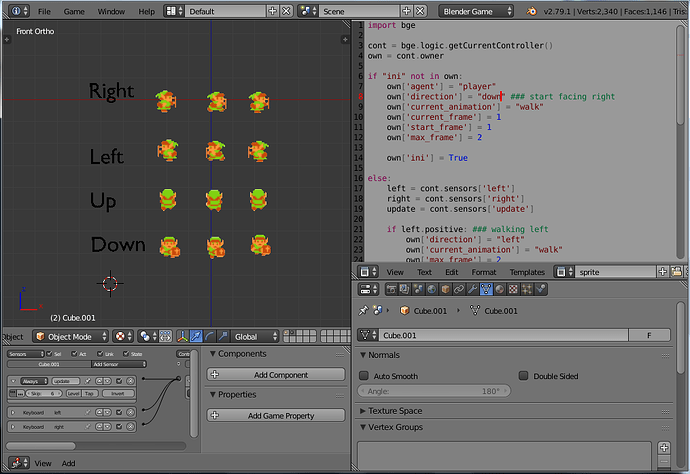Open the World properties globe tab

[432, 289]
